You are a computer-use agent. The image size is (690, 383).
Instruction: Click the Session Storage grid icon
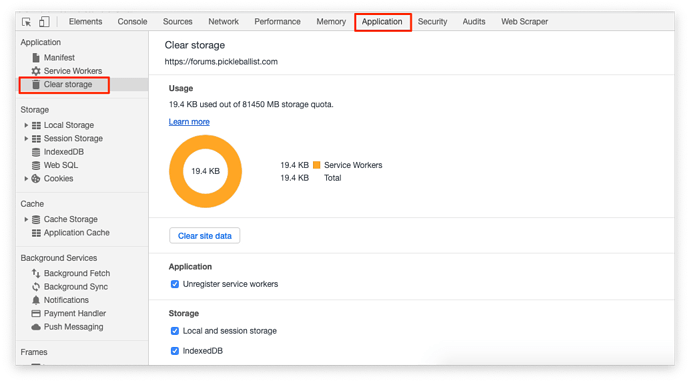(36, 139)
